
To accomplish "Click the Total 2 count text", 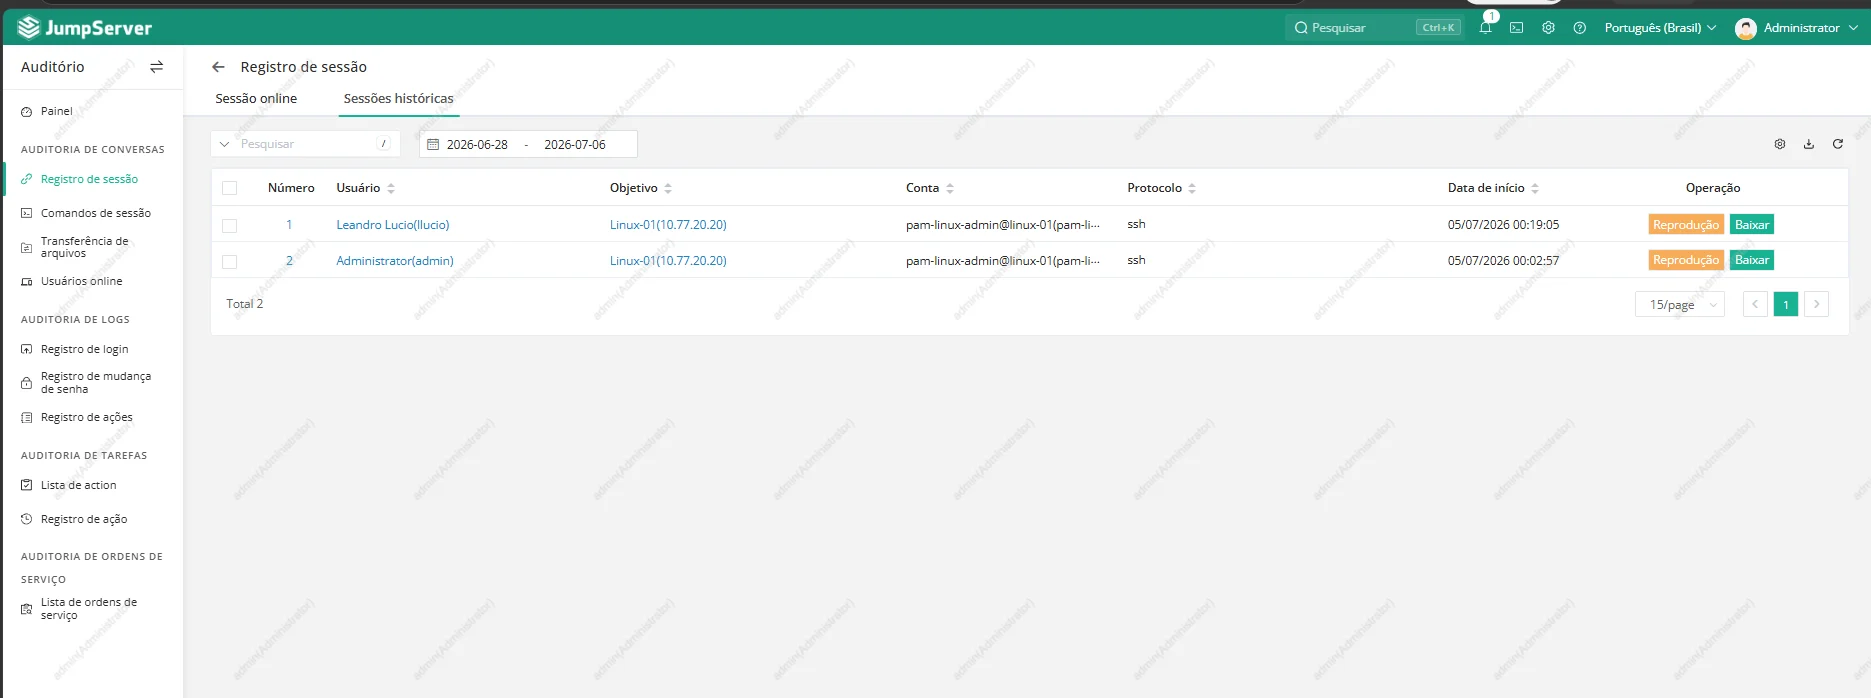I will pos(245,304).
